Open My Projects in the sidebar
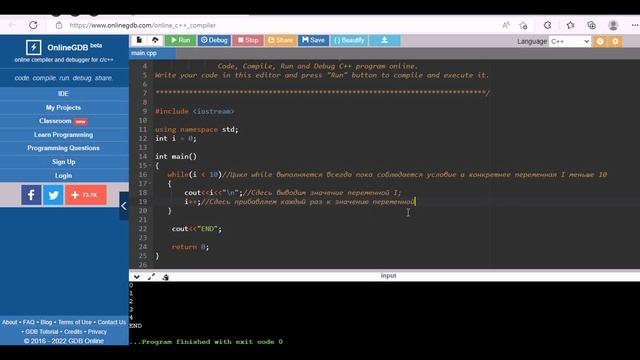 (x=63, y=107)
